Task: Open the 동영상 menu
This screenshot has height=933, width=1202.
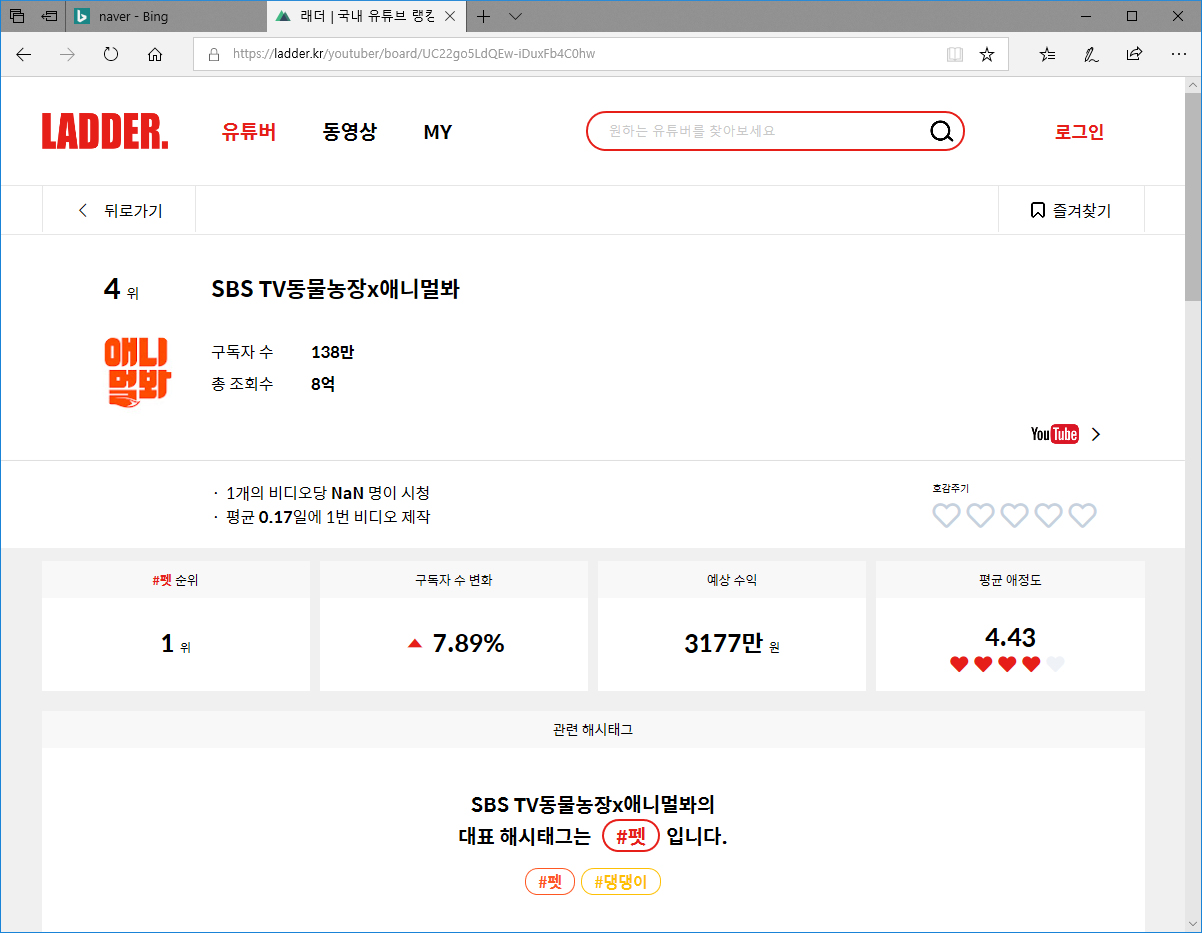Action: tap(350, 132)
